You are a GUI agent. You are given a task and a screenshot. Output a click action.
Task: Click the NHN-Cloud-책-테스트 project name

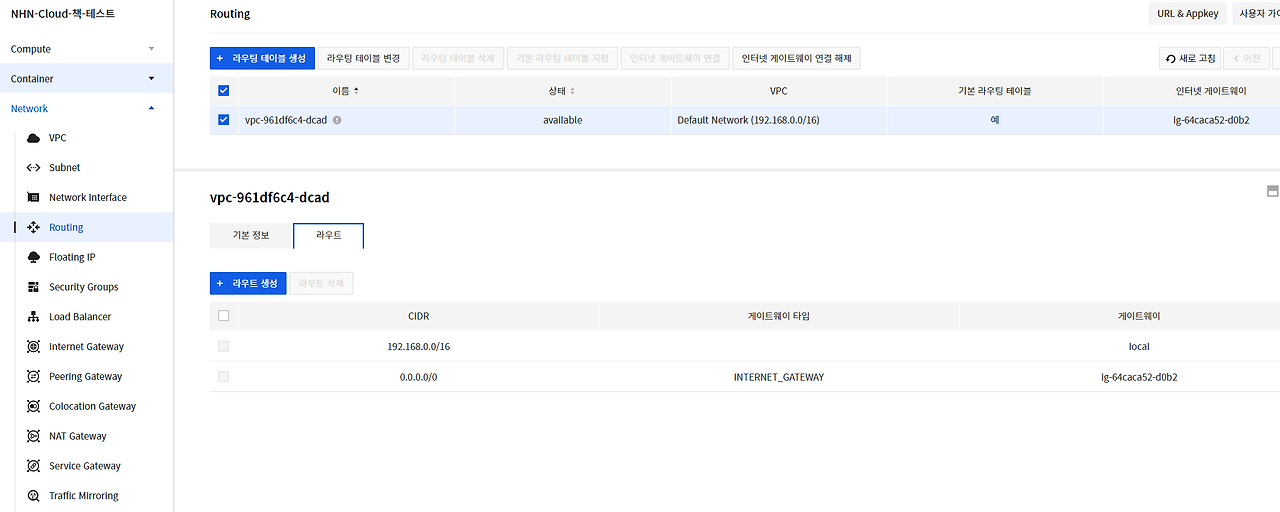[62, 14]
